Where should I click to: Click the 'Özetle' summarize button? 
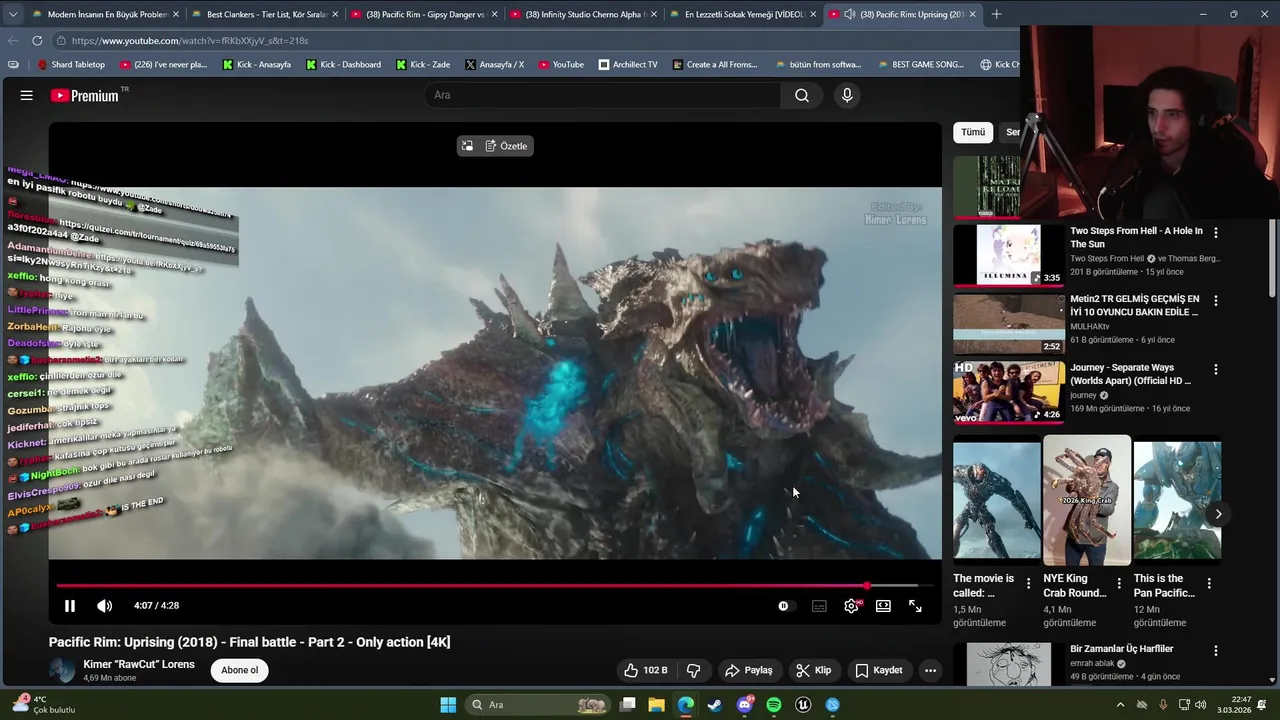[x=506, y=146]
